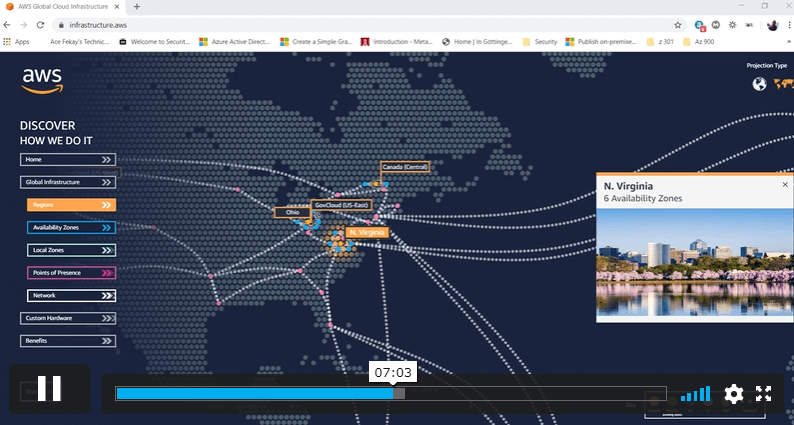Viewport: 794px width, 425px height.
Task: Bookmark this page with star
Action: click(x=678, y=25)
